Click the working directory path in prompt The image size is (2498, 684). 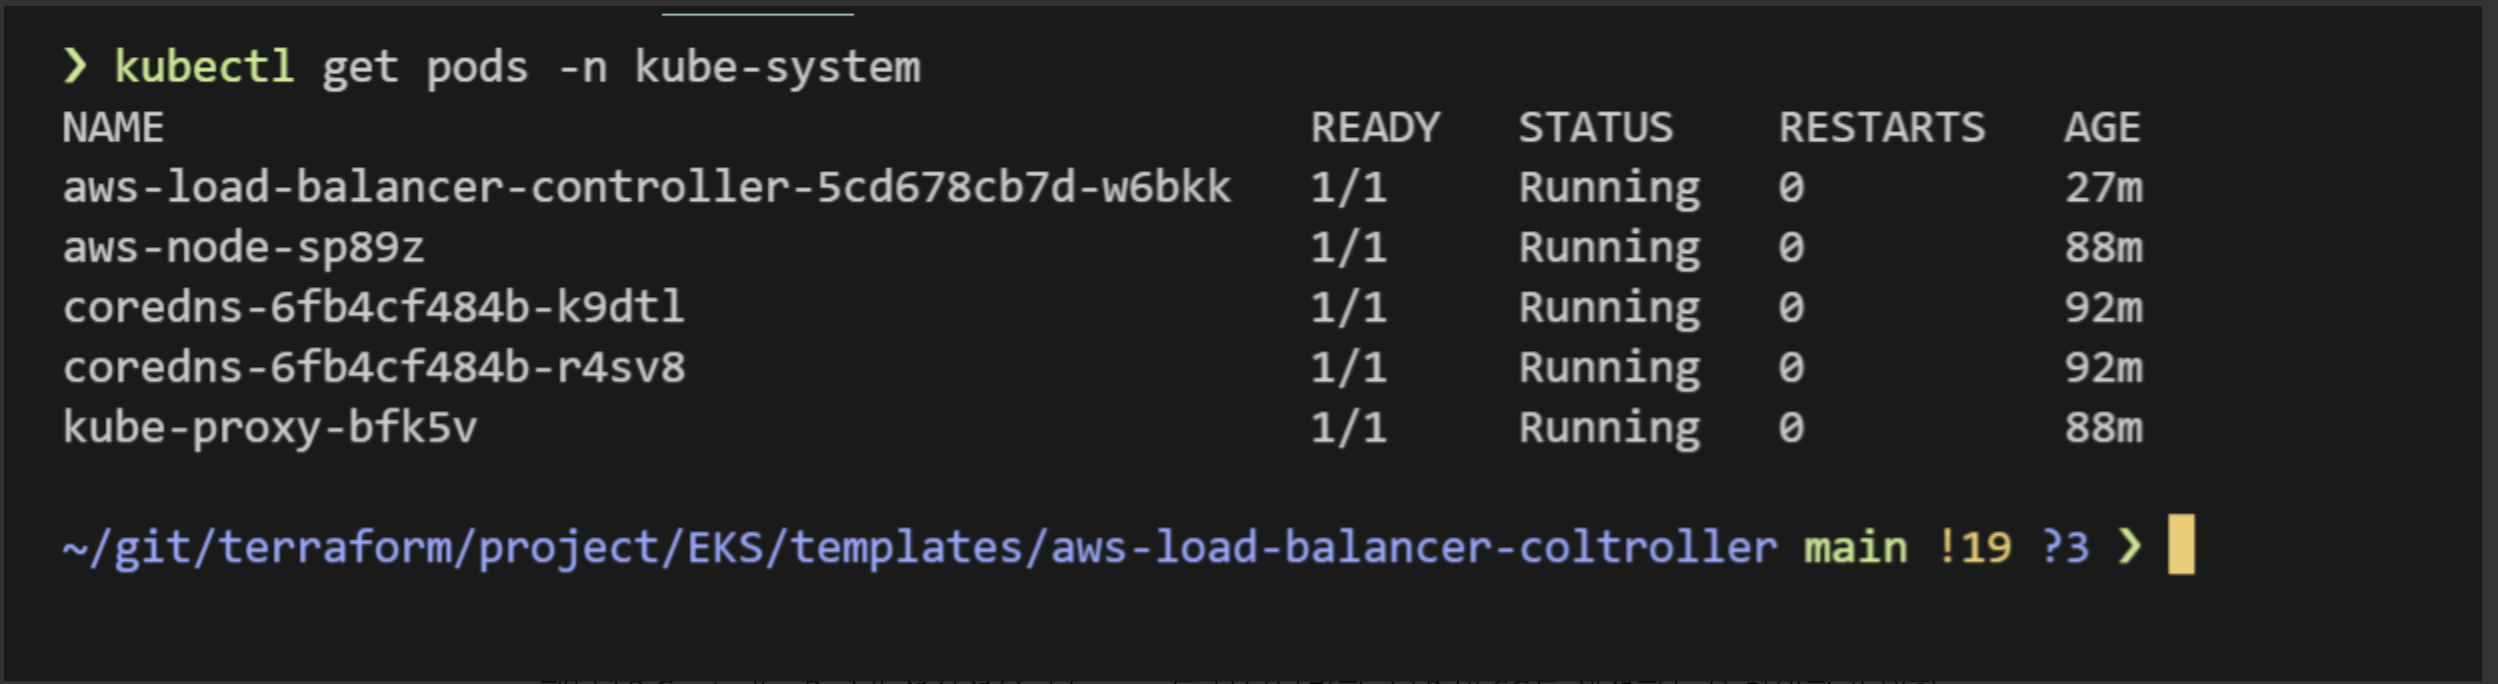[x=920, y=549]
